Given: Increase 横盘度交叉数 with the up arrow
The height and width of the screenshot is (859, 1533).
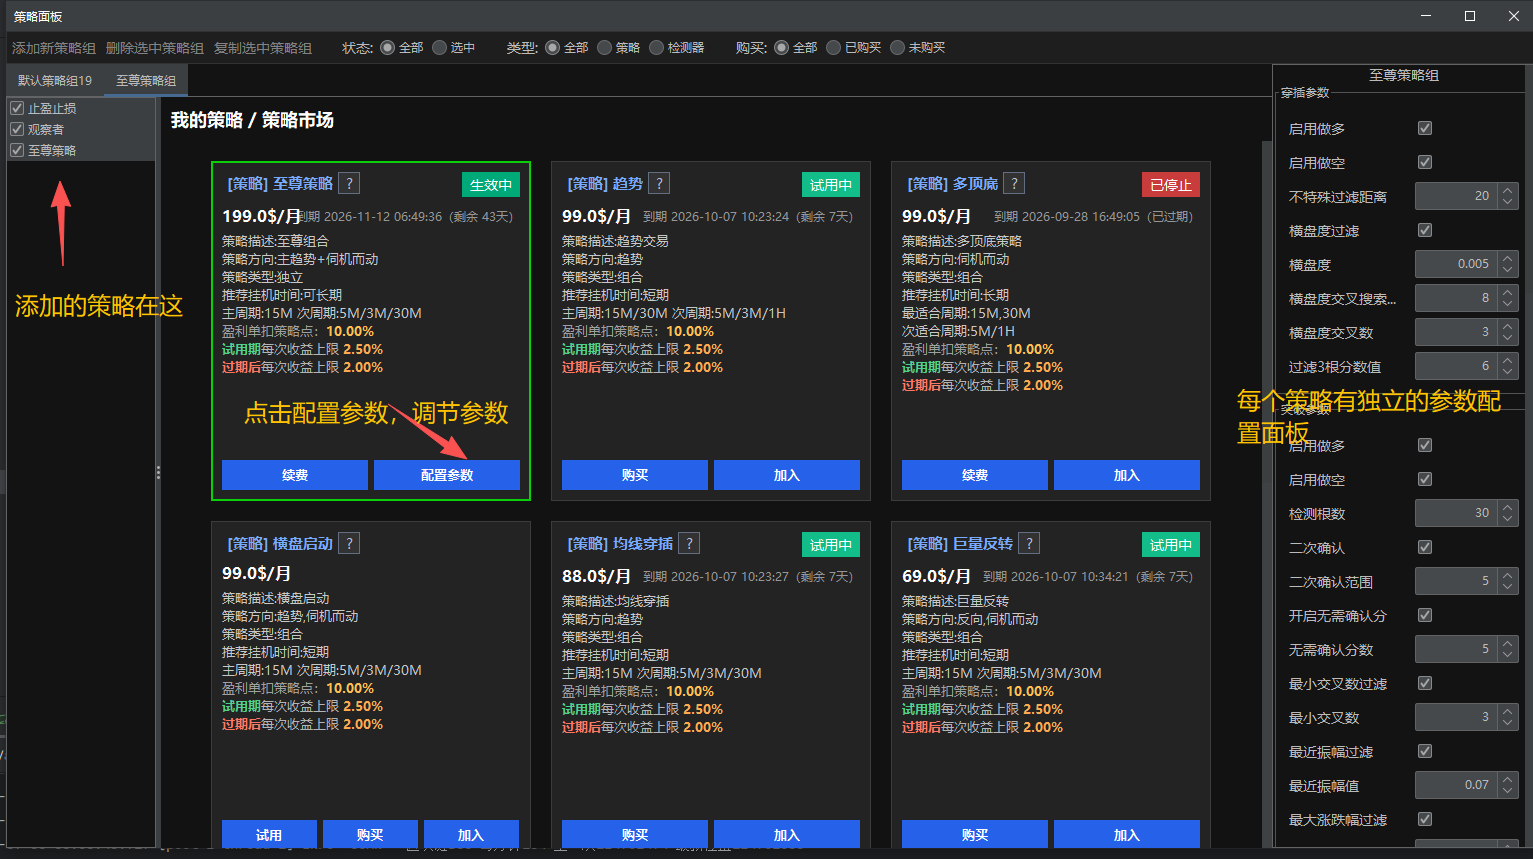Looking at the screenshot, I should coord(1507,326).
